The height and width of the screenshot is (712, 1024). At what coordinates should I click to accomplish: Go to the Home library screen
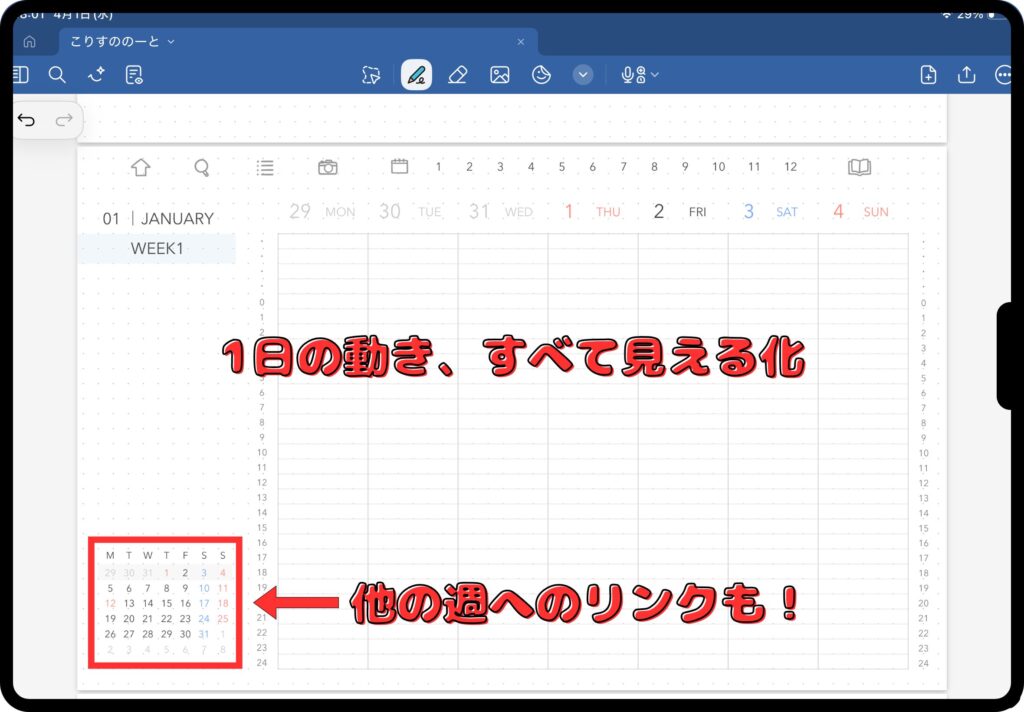(x=29, y=42)
